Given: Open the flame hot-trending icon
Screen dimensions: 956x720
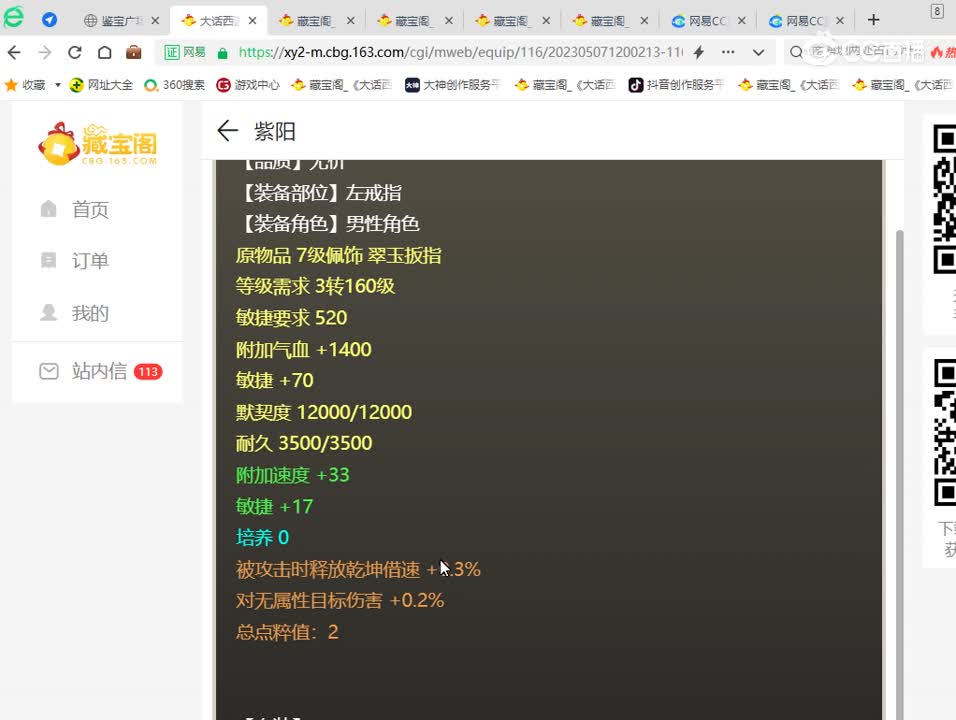Looking at the screenshot, I should tap(936, 52).
